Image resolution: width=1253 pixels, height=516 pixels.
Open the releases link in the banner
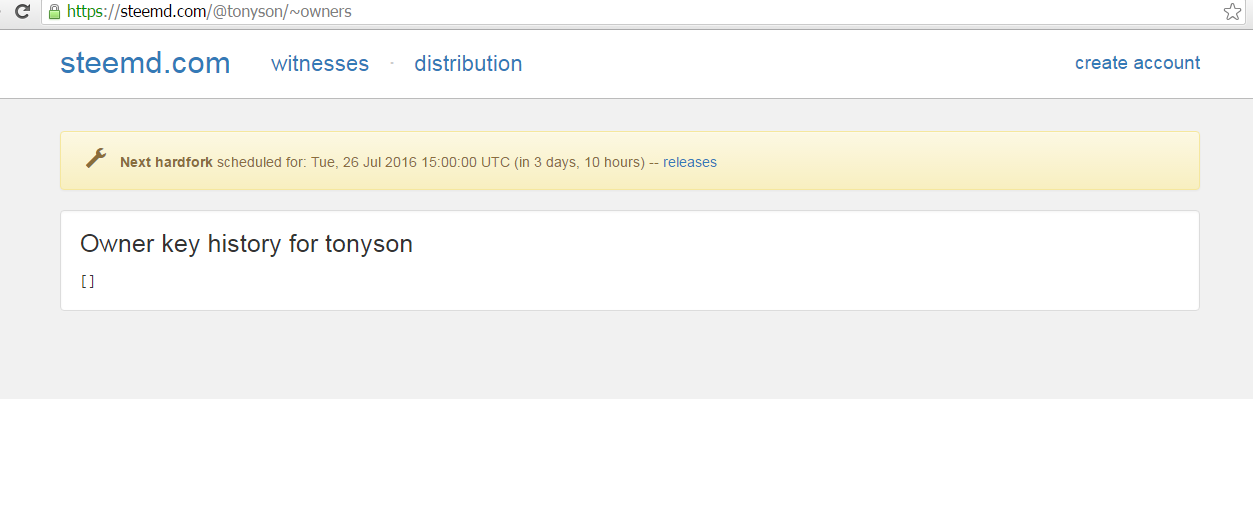(690, 162)
